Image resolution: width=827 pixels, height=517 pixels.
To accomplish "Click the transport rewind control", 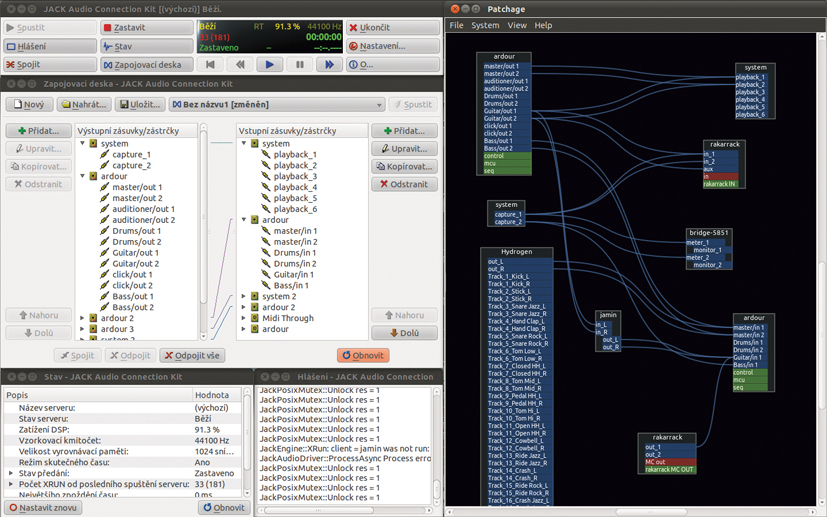I will click(x=240, y=64).
